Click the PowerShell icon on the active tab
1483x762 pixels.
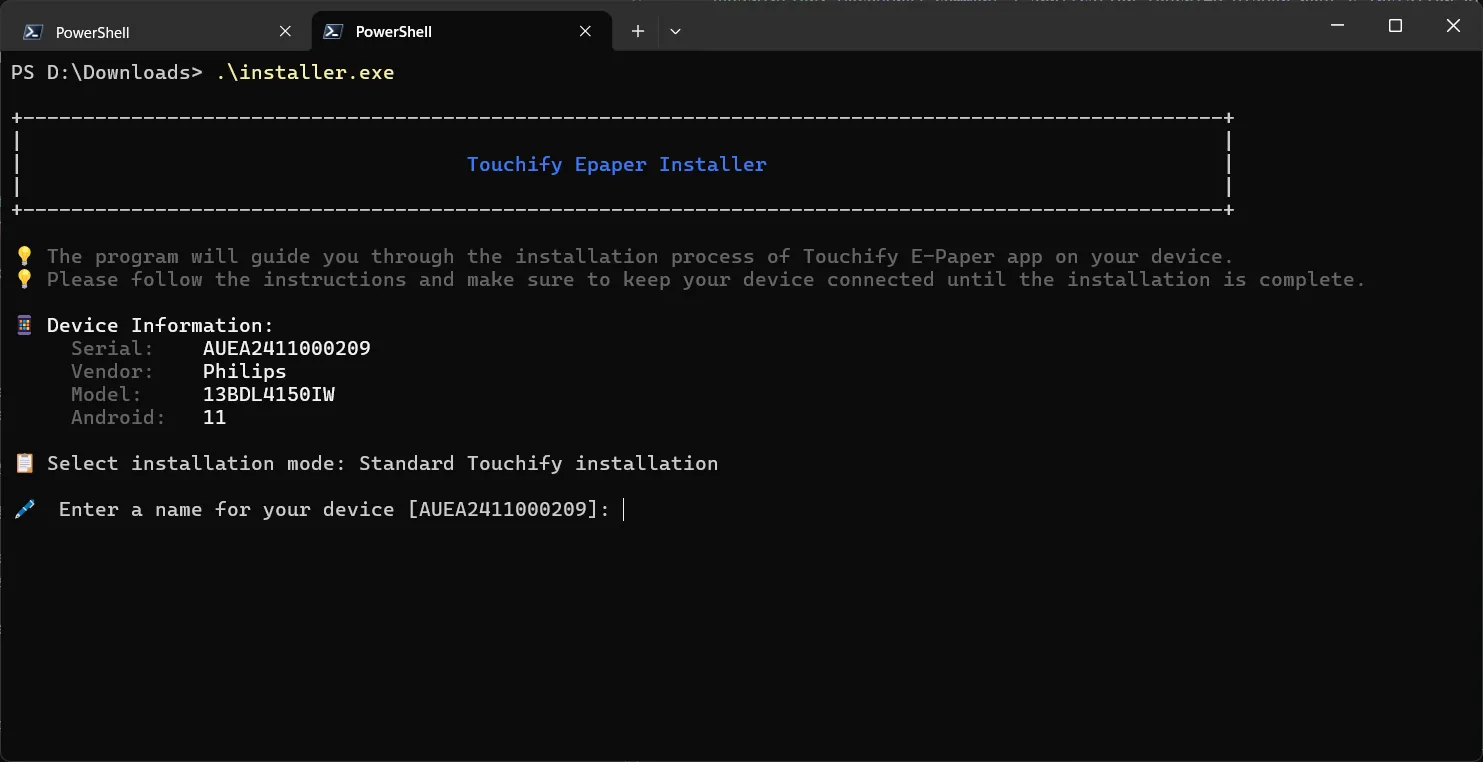coord(334,32)
